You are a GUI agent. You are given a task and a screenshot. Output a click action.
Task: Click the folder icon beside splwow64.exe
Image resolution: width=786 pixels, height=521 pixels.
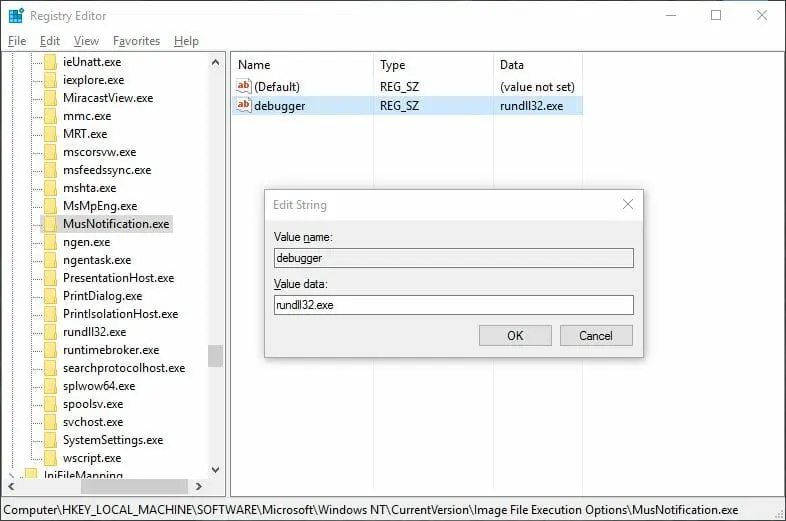(50, 387)
